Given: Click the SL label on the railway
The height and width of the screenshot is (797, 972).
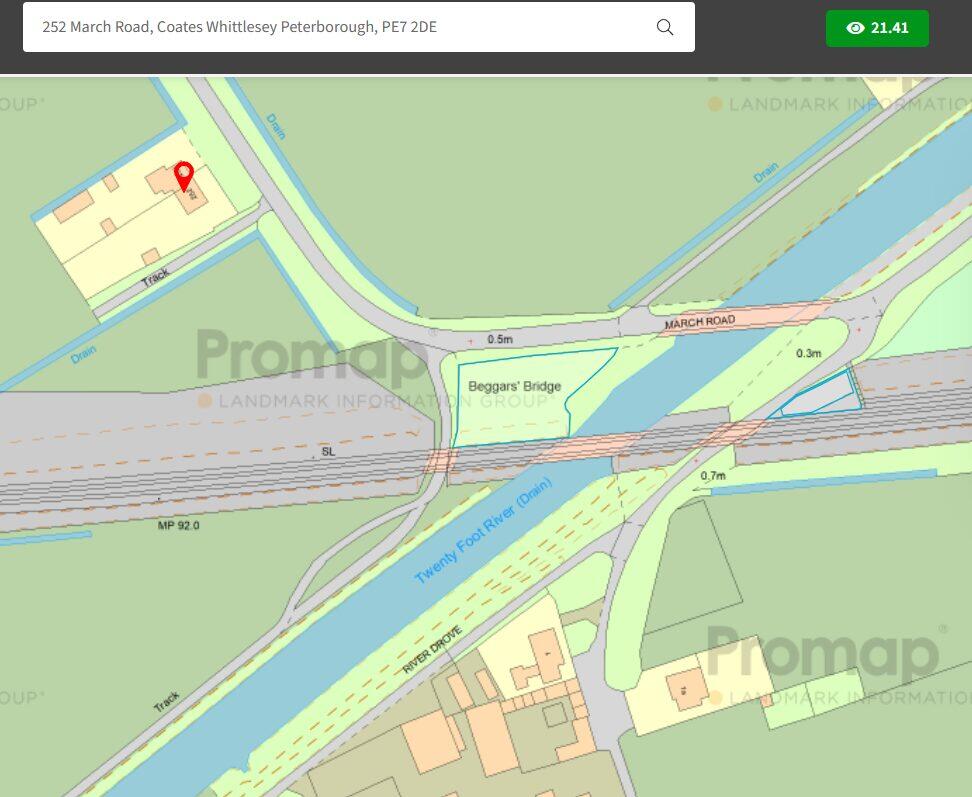Looking at the screenshot, I should (x=328, y=452).
